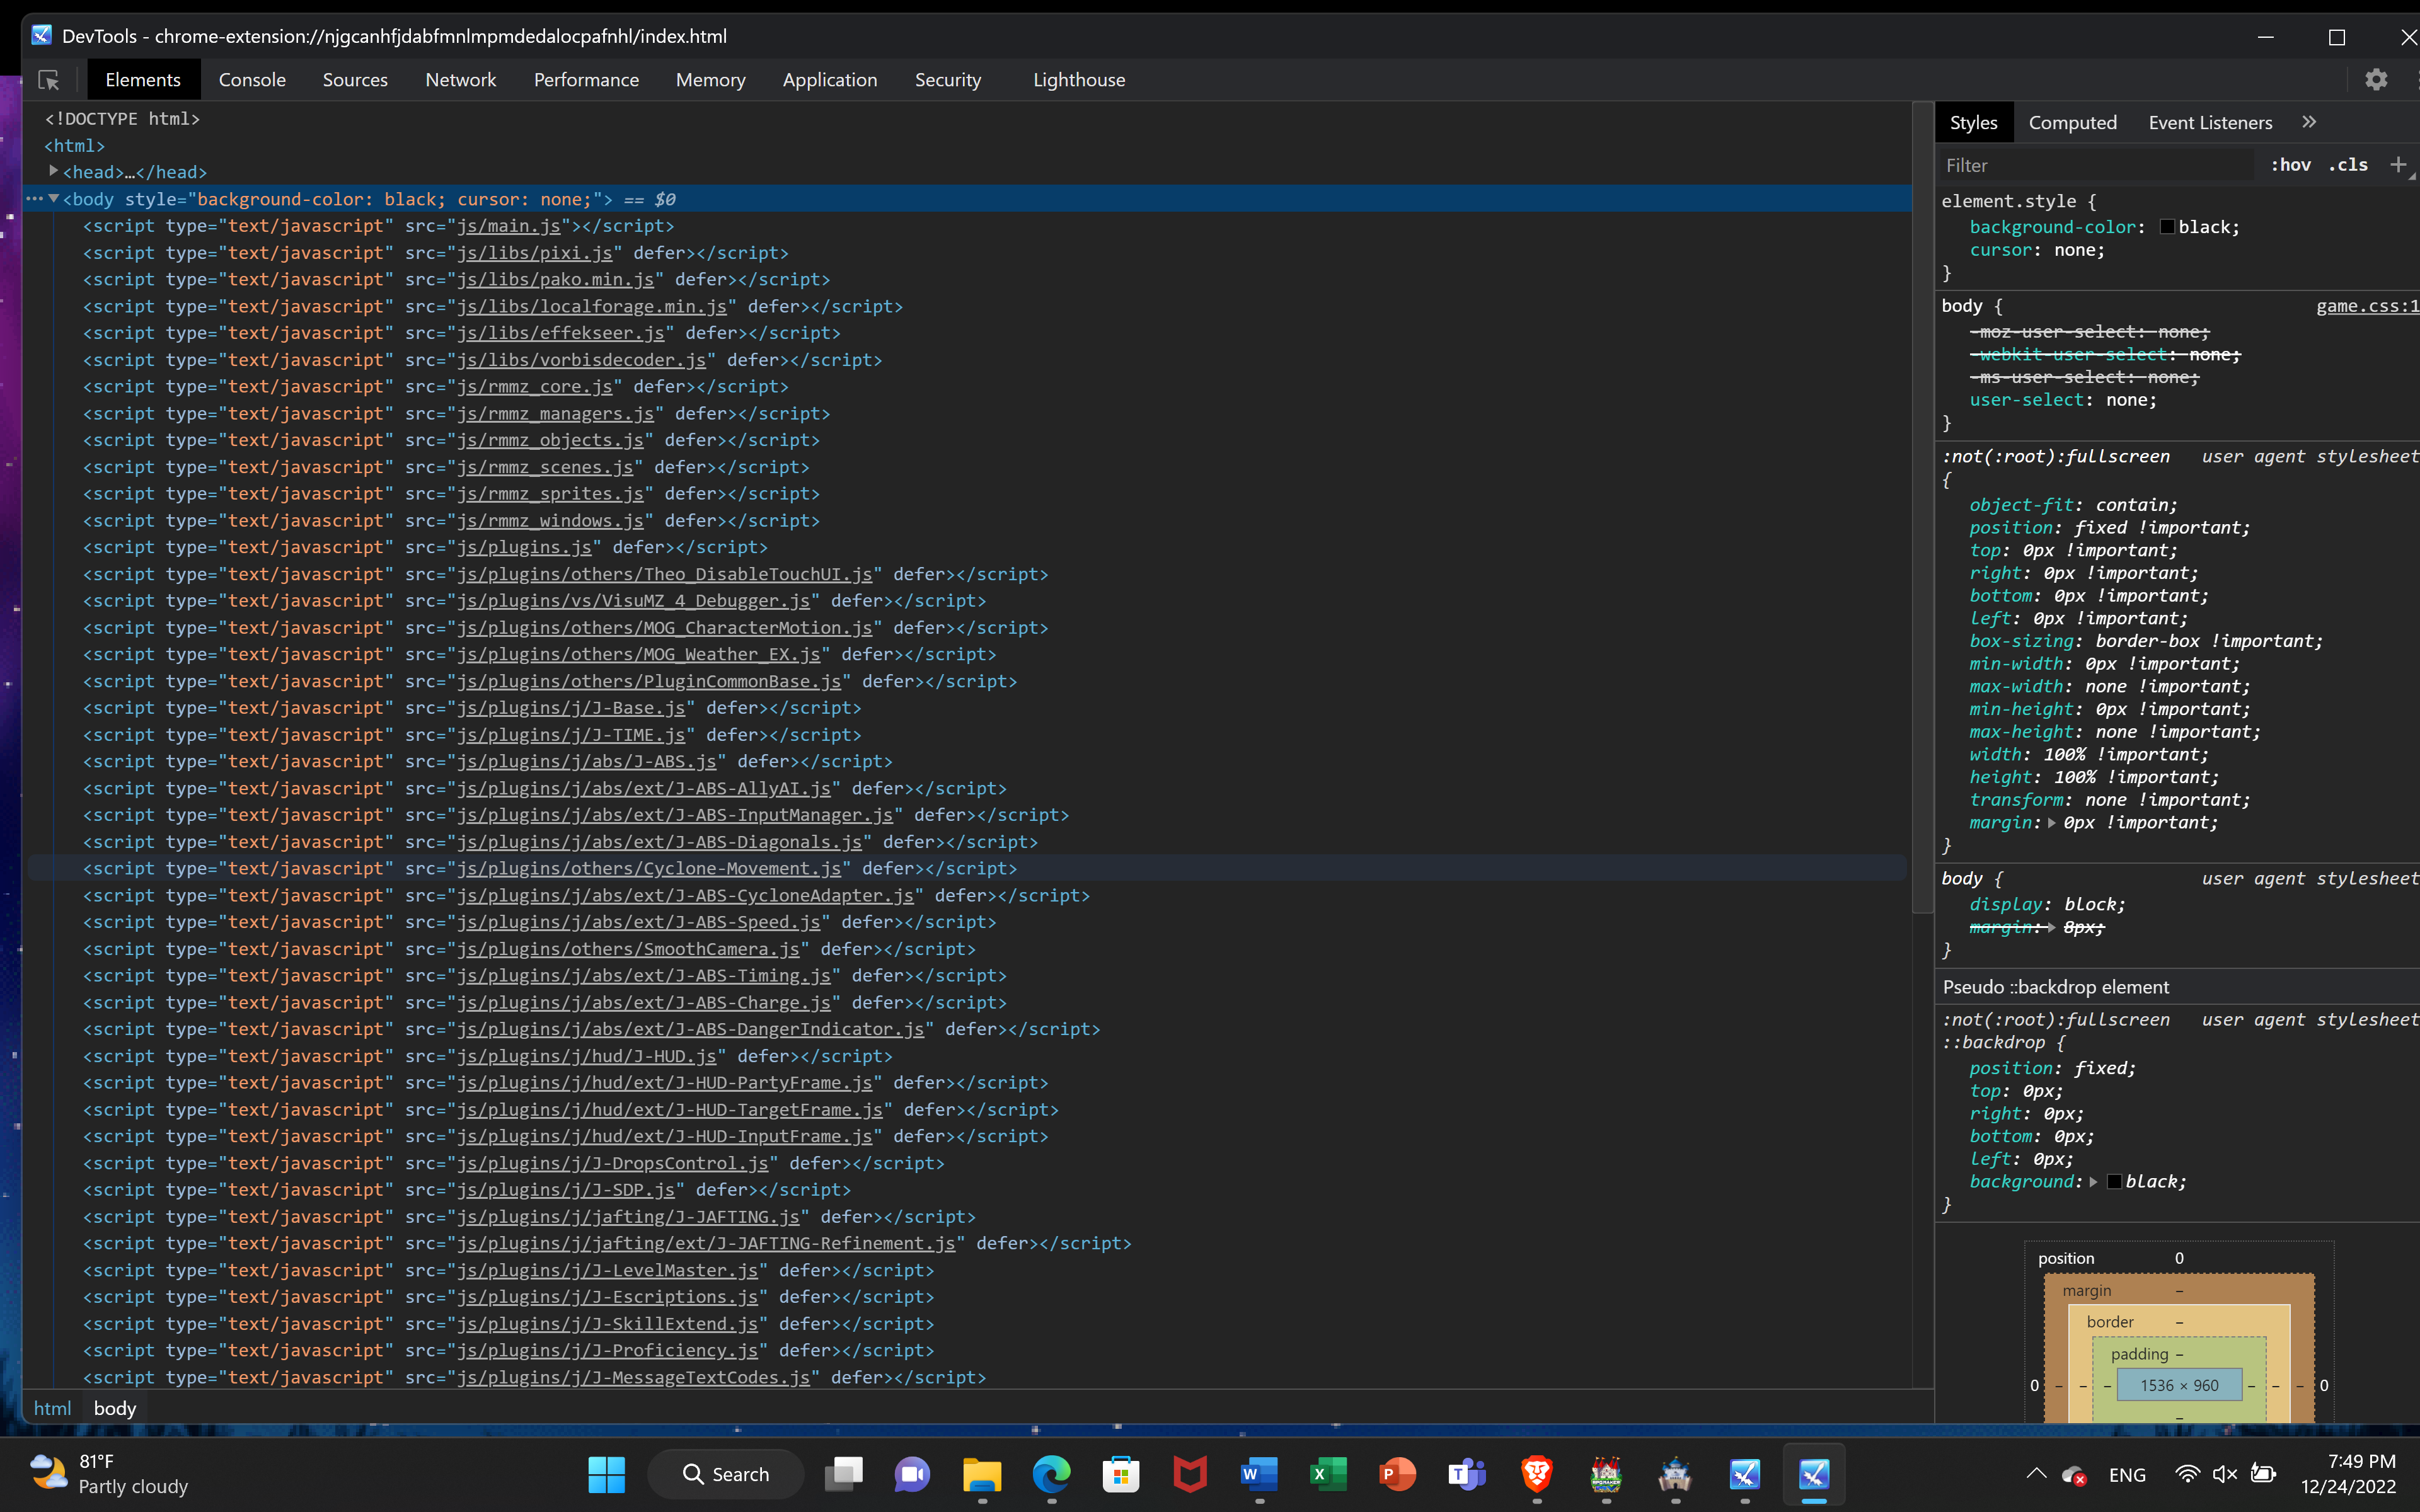Click the taskbar Search box
This screenshot has width=2420, height=1512.
tap(726, 1474)
